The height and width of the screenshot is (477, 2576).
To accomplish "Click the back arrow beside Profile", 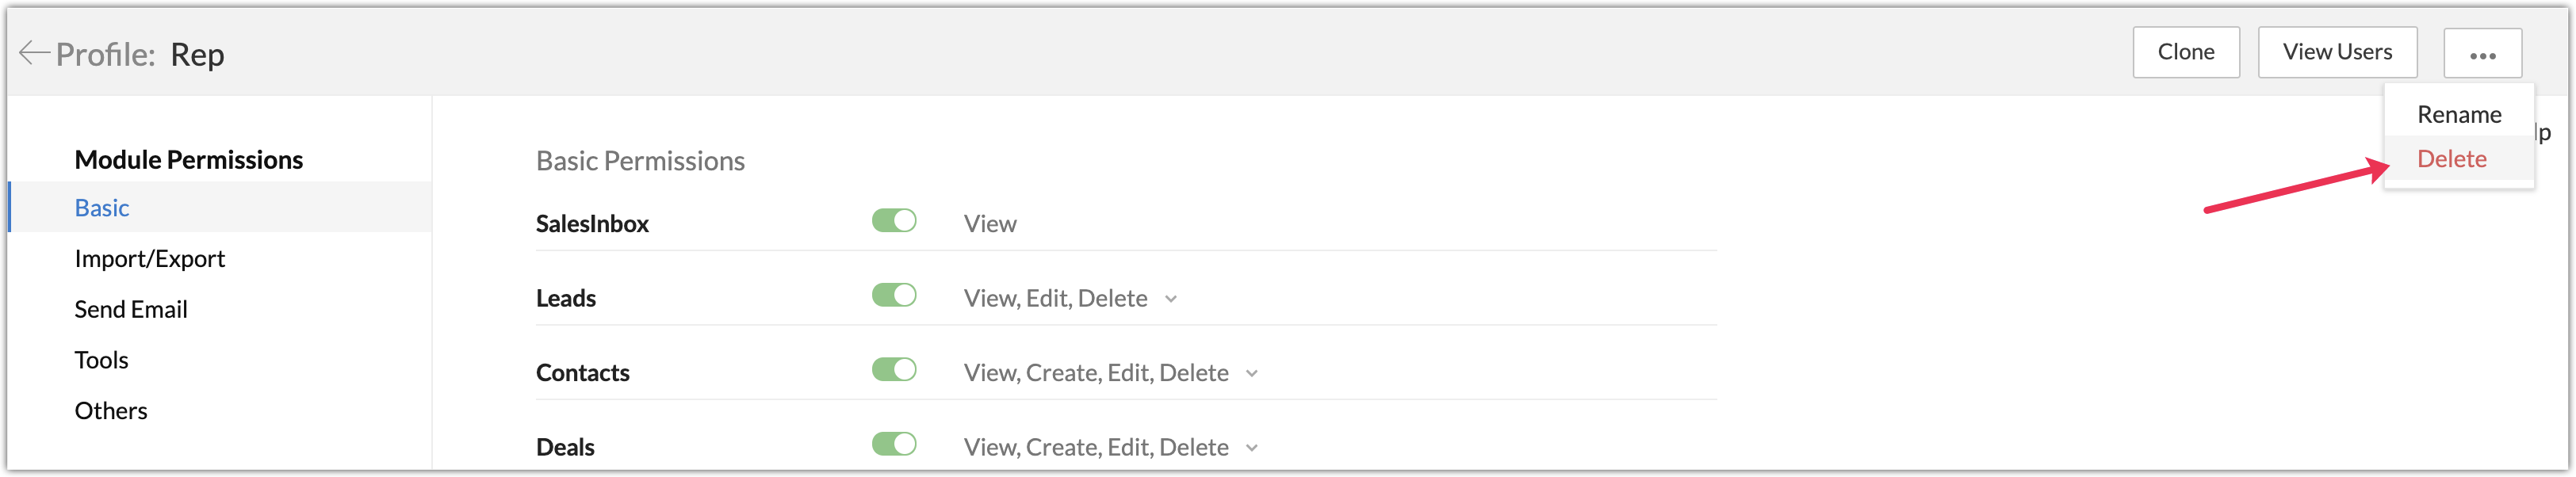I will point(34,53).
